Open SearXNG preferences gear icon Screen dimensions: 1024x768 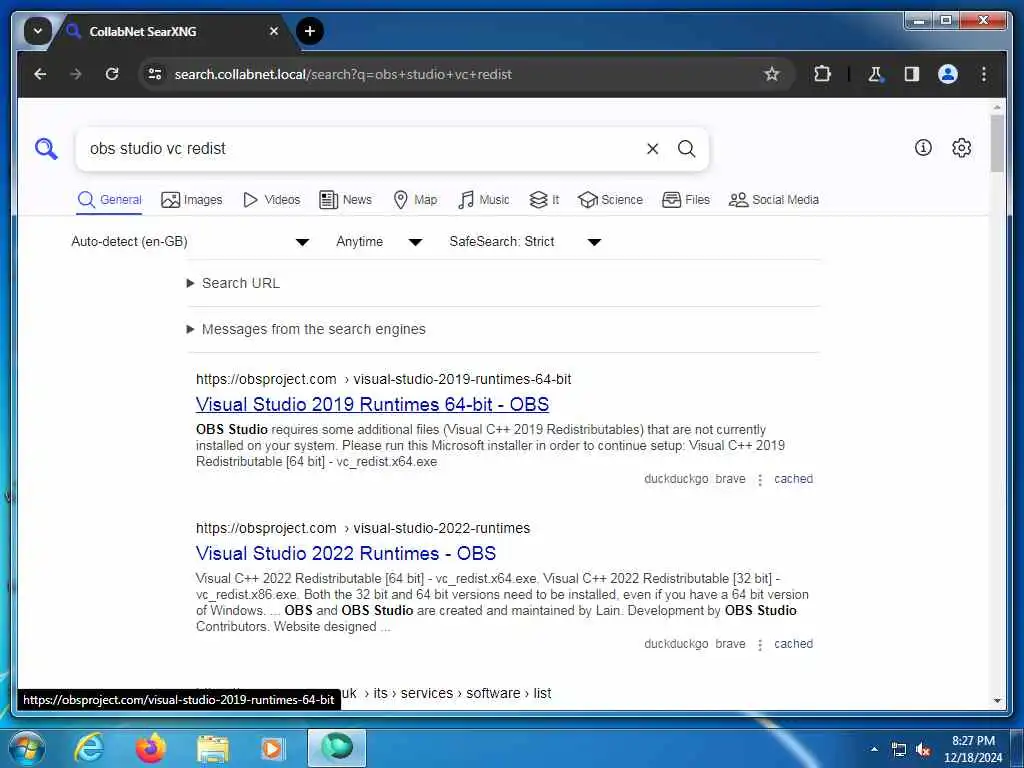(x=961, y=148)
